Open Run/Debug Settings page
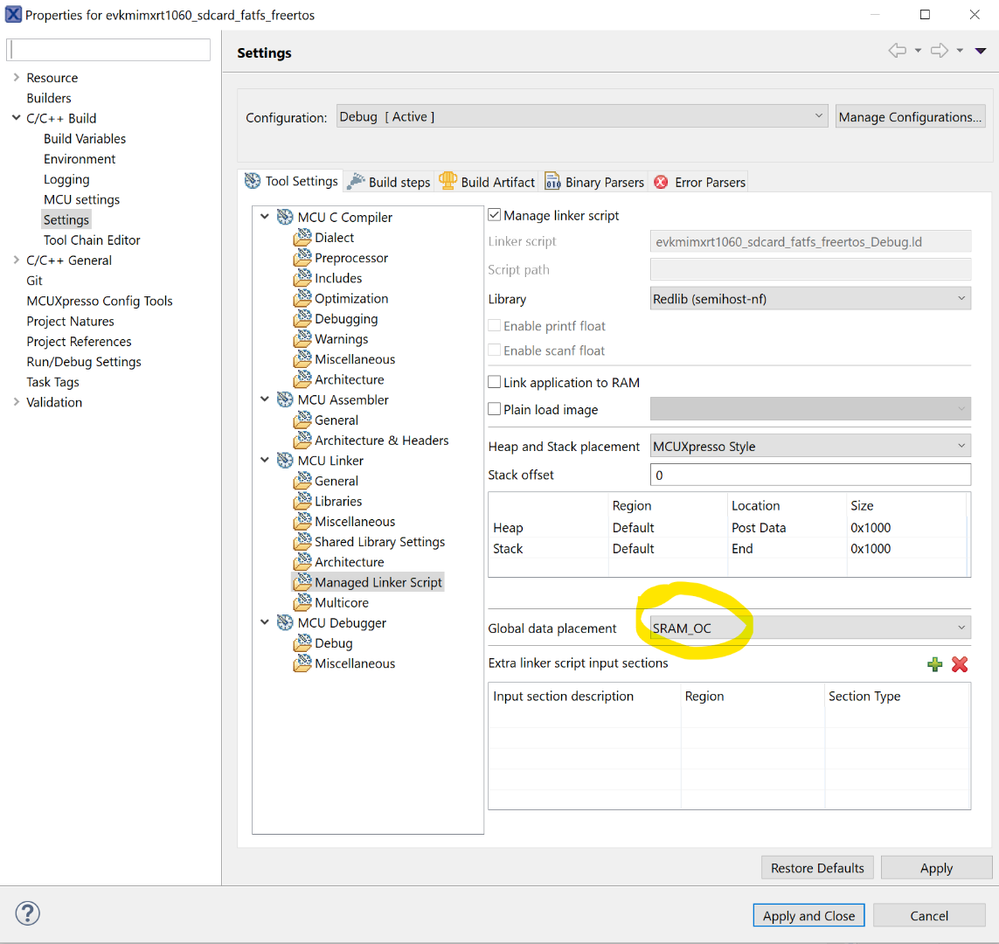999x944 pixels. pos(83,362)
